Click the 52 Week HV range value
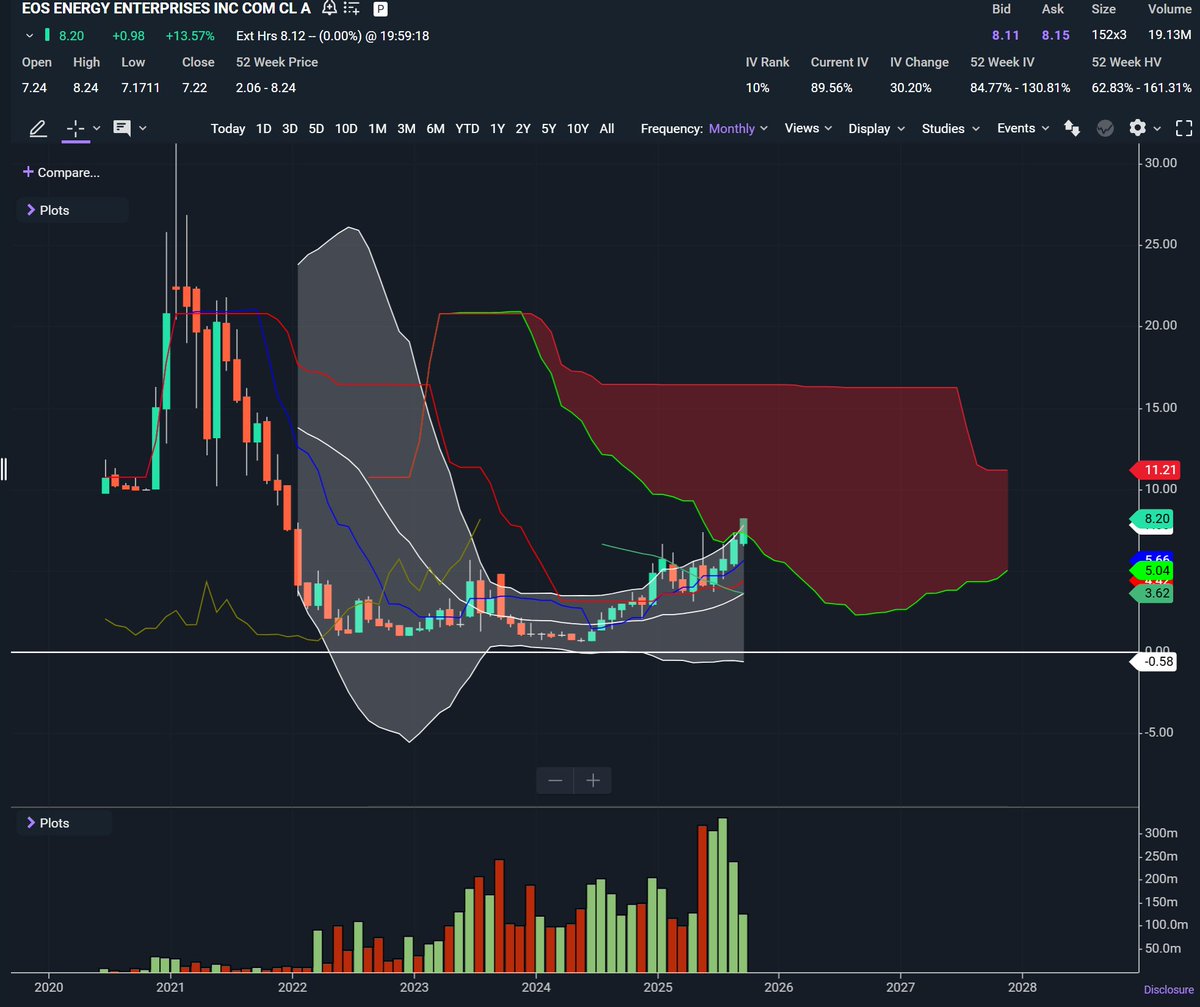 click(1142, 87)
